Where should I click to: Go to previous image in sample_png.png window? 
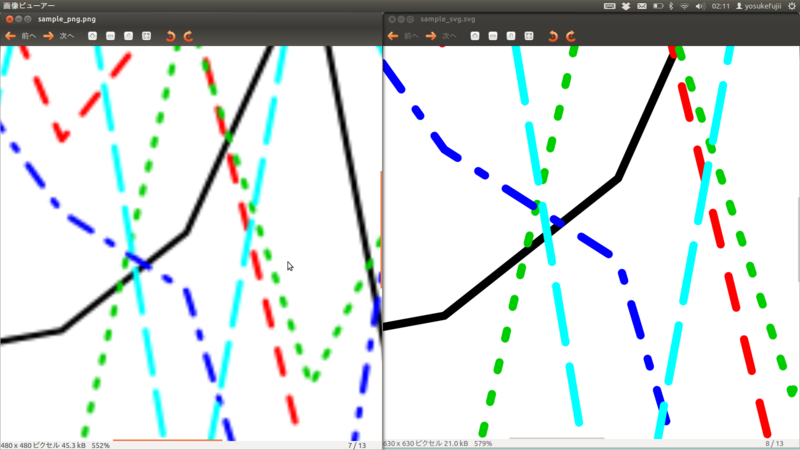click(10, 36)
